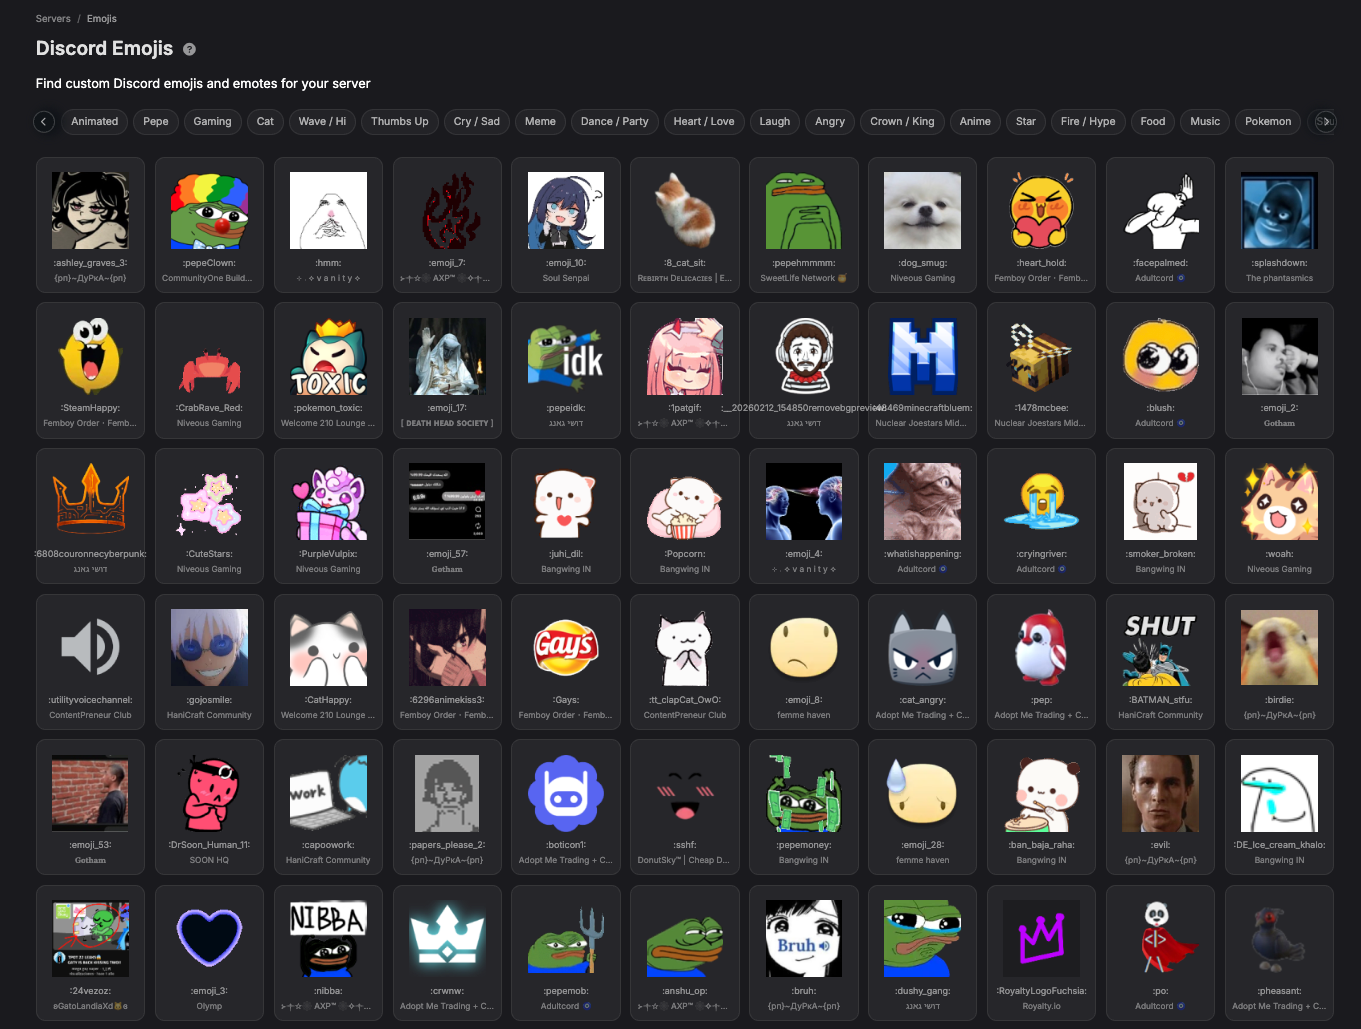Choose the Fire / Hype filter

point(1088,121)
